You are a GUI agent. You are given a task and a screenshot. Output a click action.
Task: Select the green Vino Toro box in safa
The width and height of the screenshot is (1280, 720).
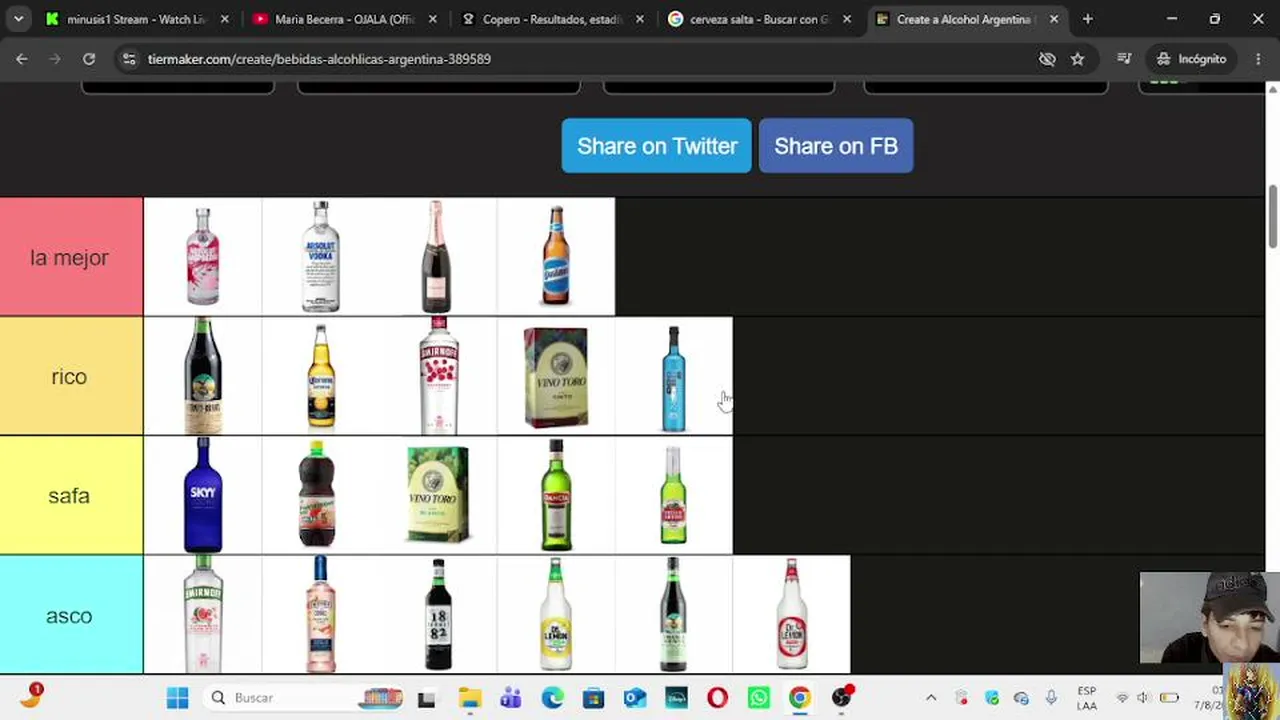click(x=438, y=496)
